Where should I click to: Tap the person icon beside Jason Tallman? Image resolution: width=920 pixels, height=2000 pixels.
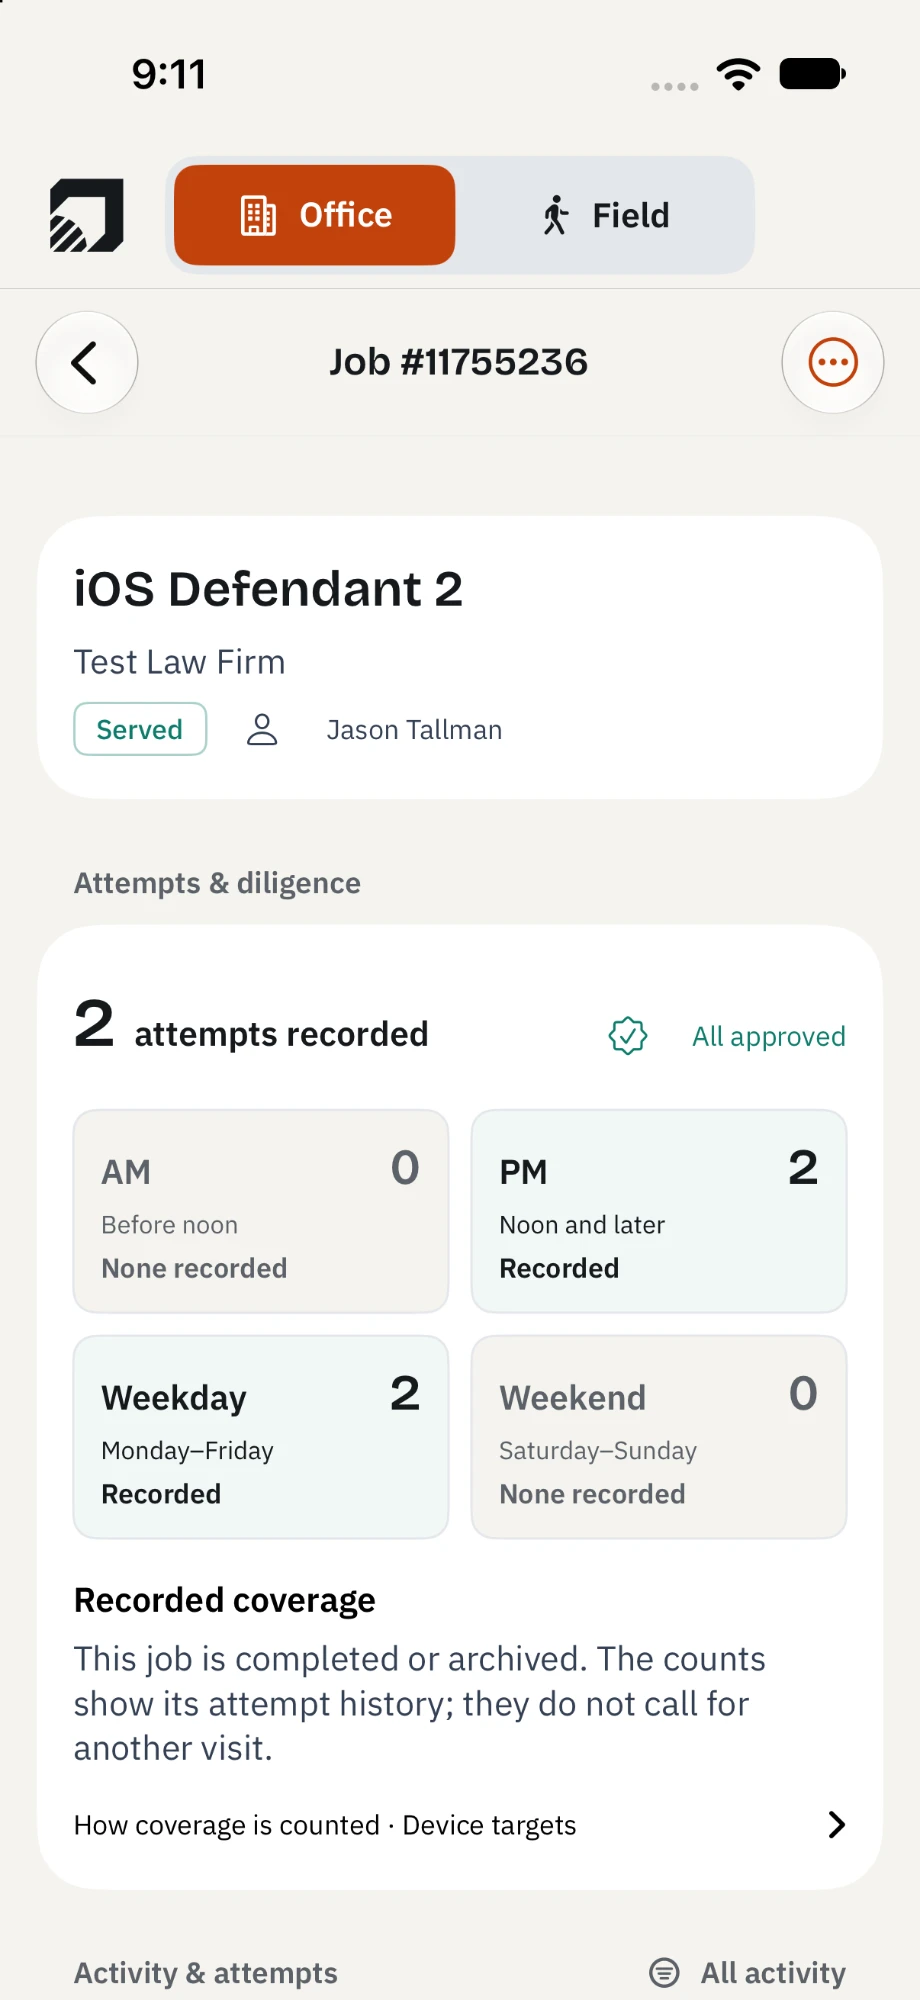tap(262, 729)
